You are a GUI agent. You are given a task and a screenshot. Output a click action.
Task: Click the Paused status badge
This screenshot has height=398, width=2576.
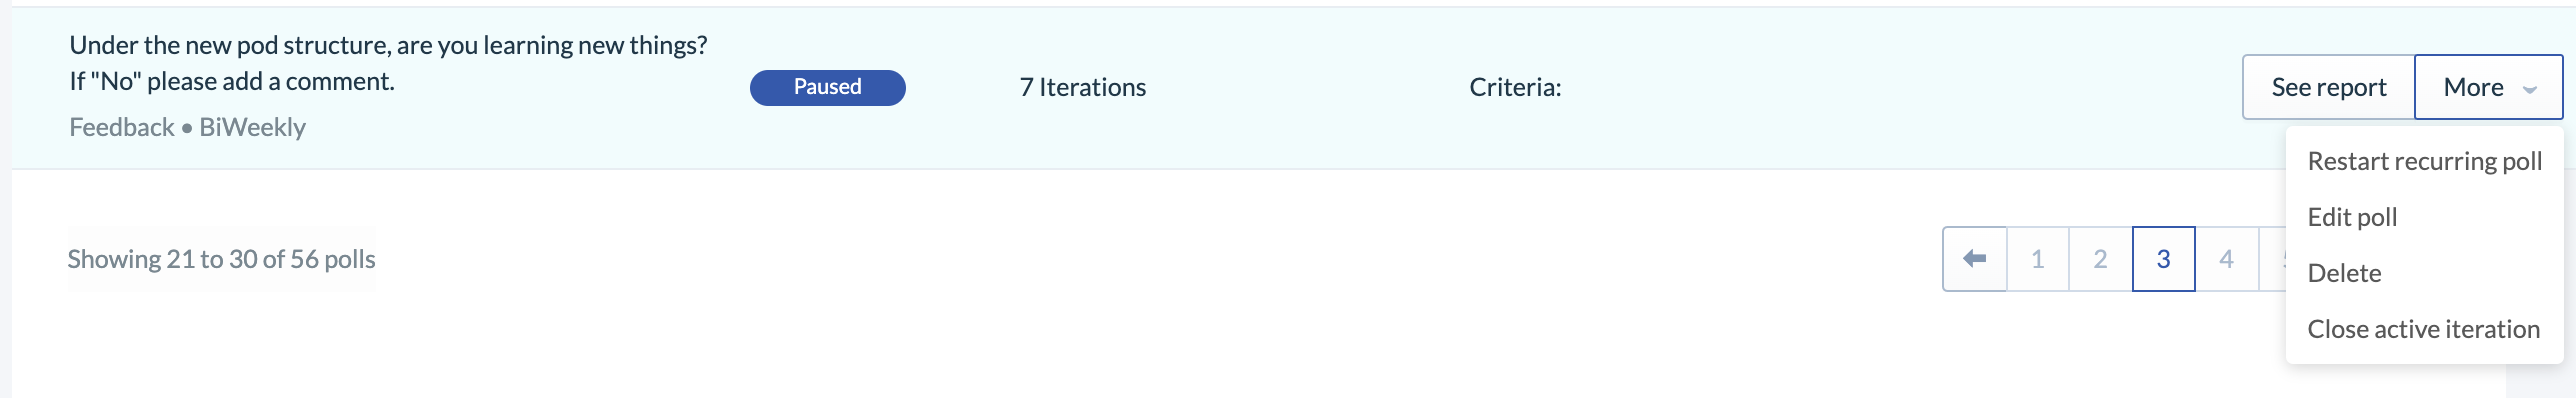coord(827,87)
